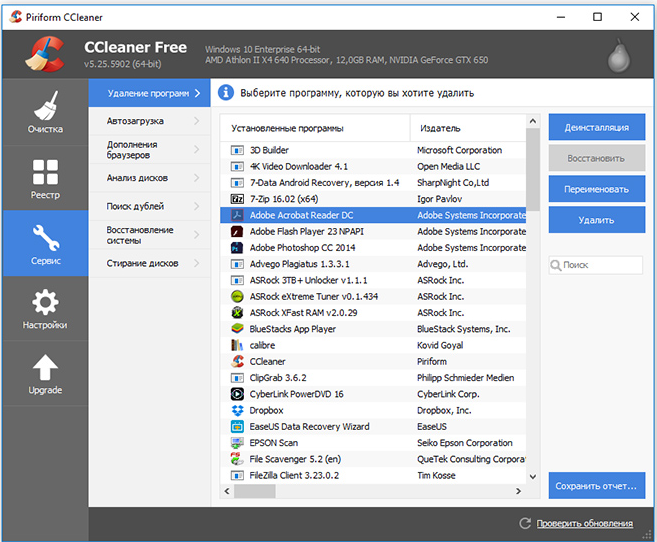Screen dimensions: 657x542
Task: Click the 7-Zip 16.02 program icon
Action: [237, 199]
